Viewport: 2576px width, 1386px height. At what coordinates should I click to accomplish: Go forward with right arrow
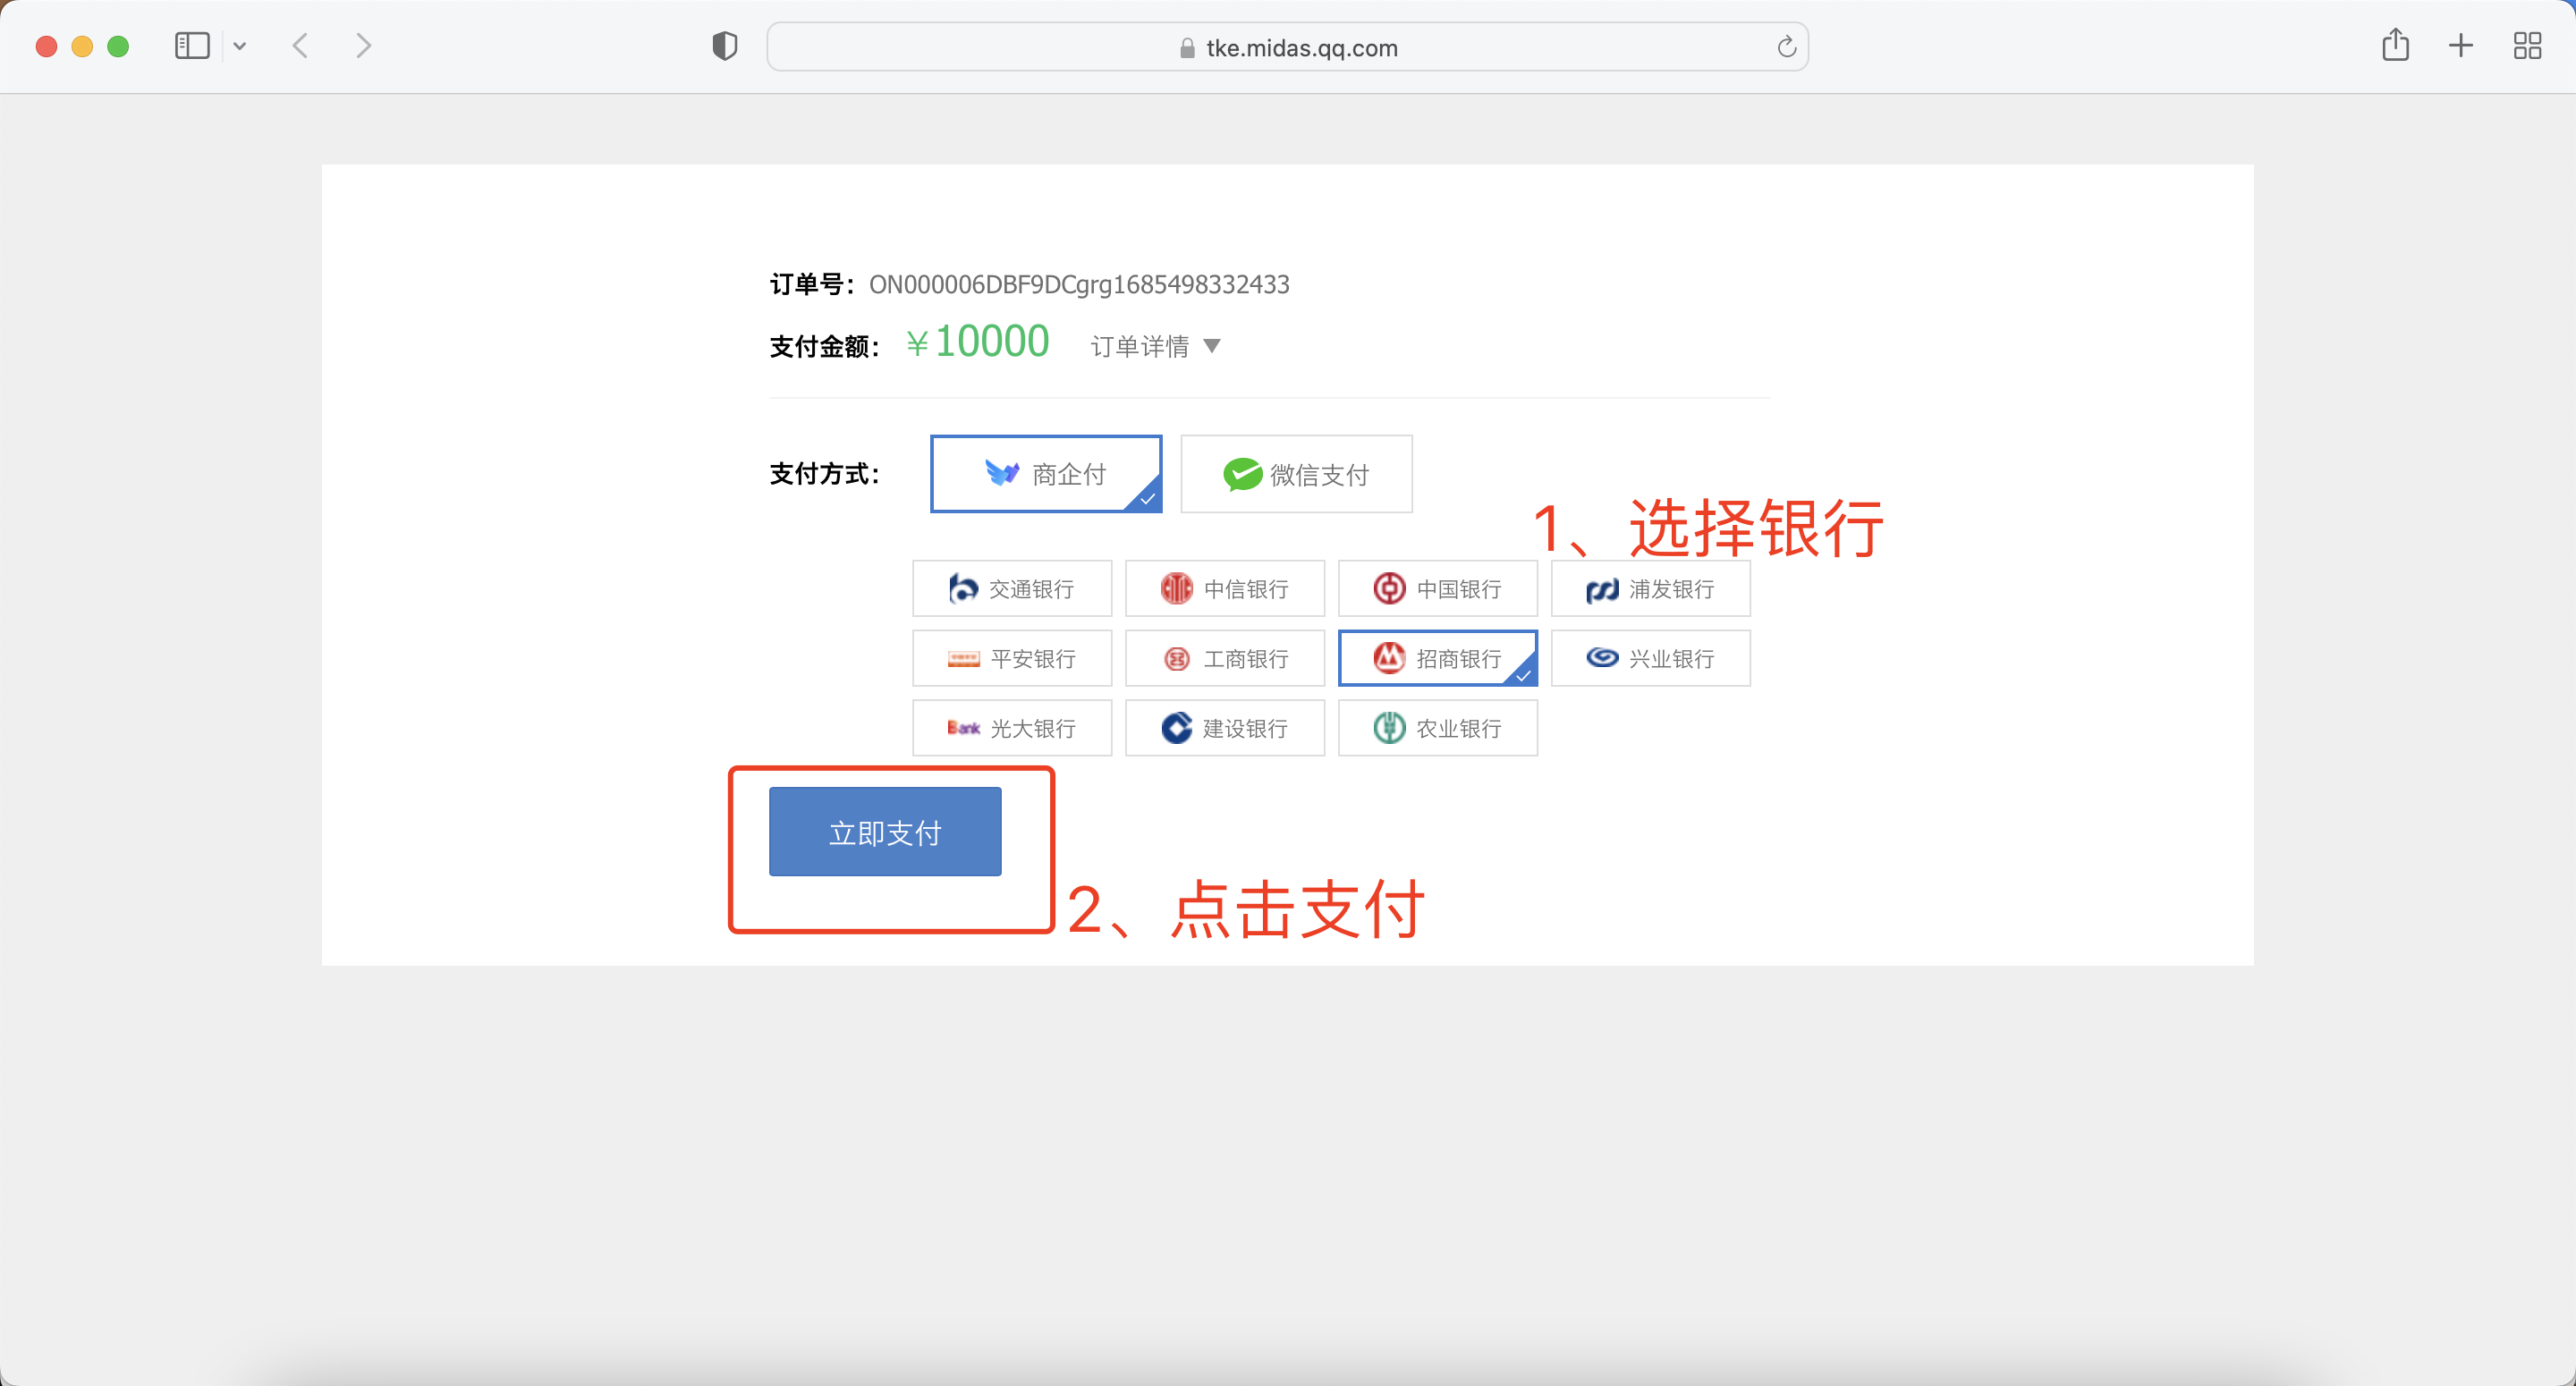point(363,46)
